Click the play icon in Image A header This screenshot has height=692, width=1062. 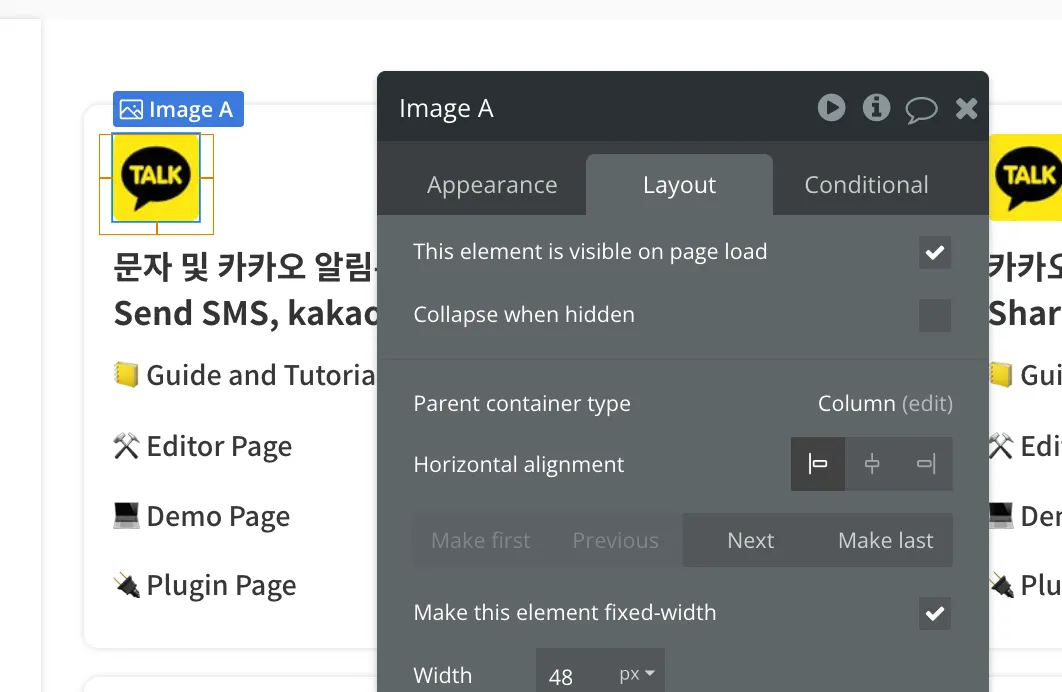(831, 108)
